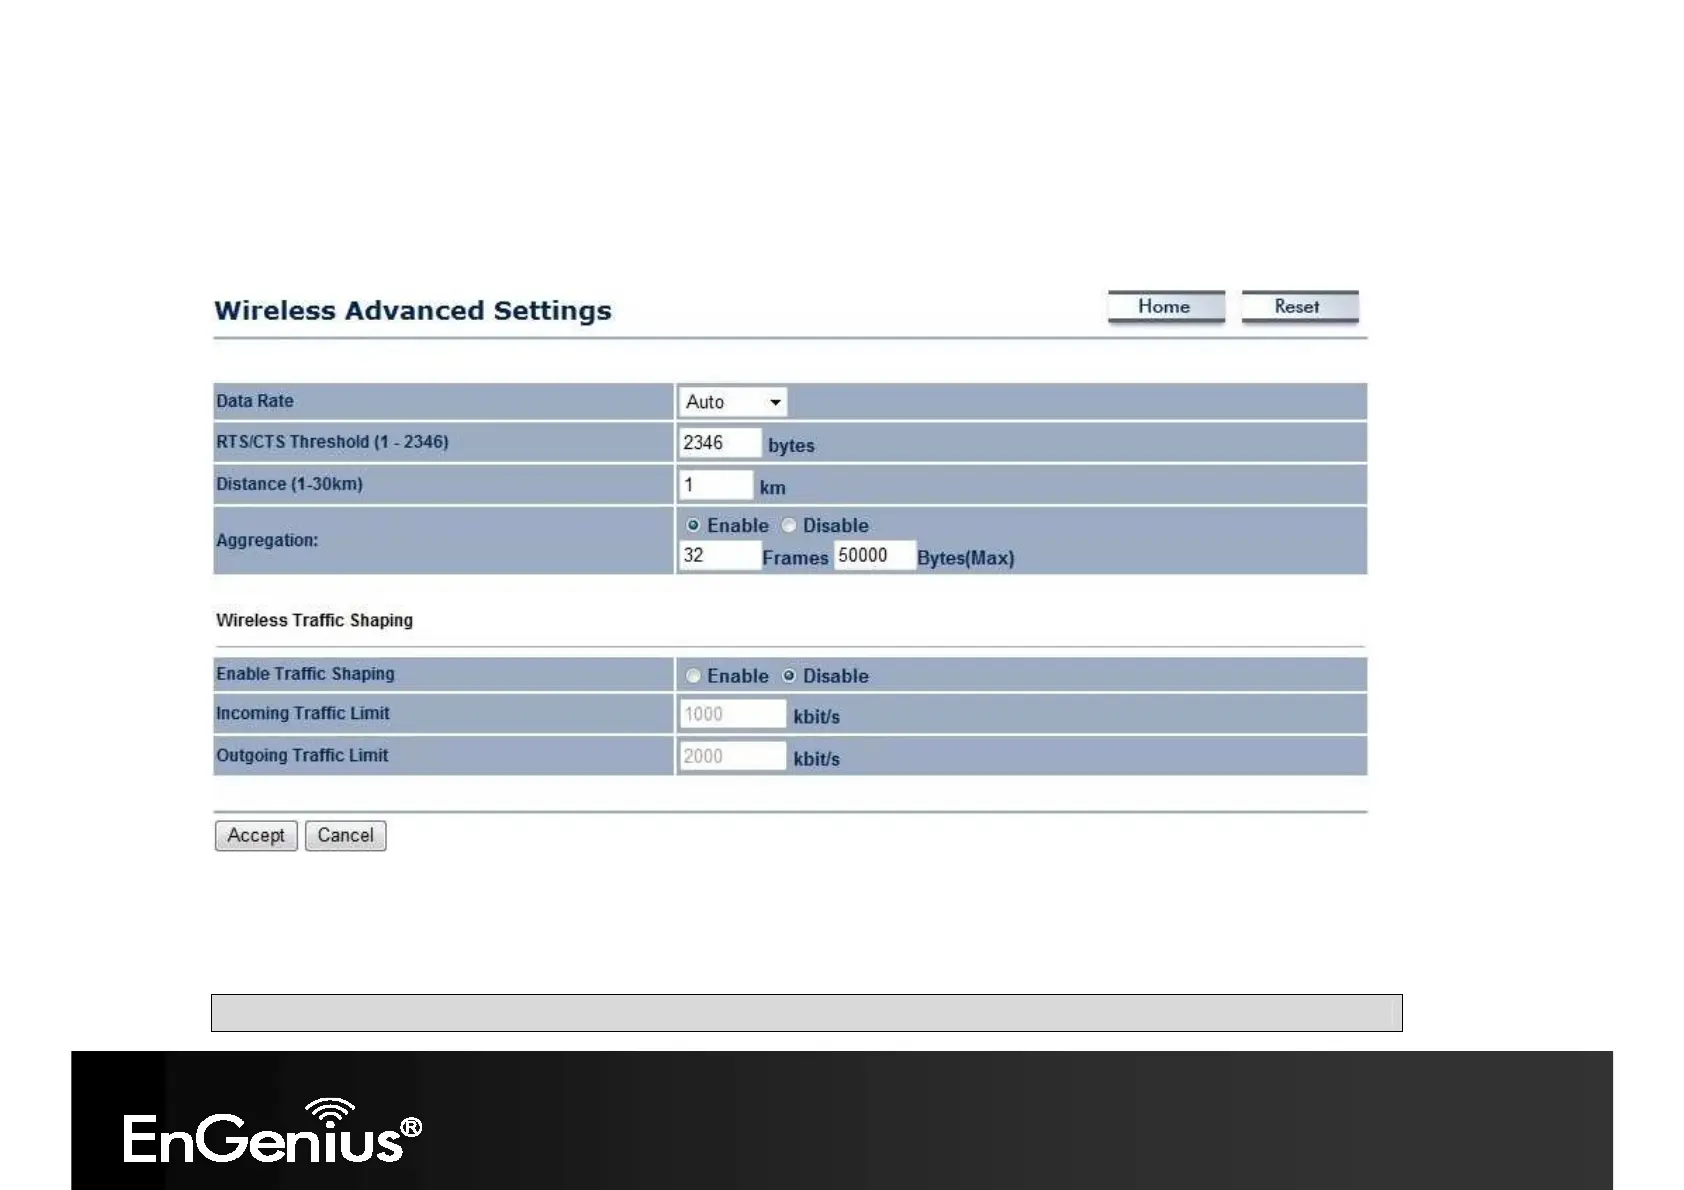The image size is (1684, 1190).
Task: Click the Aggregation Bytes(Max) field
Action: 875,555
